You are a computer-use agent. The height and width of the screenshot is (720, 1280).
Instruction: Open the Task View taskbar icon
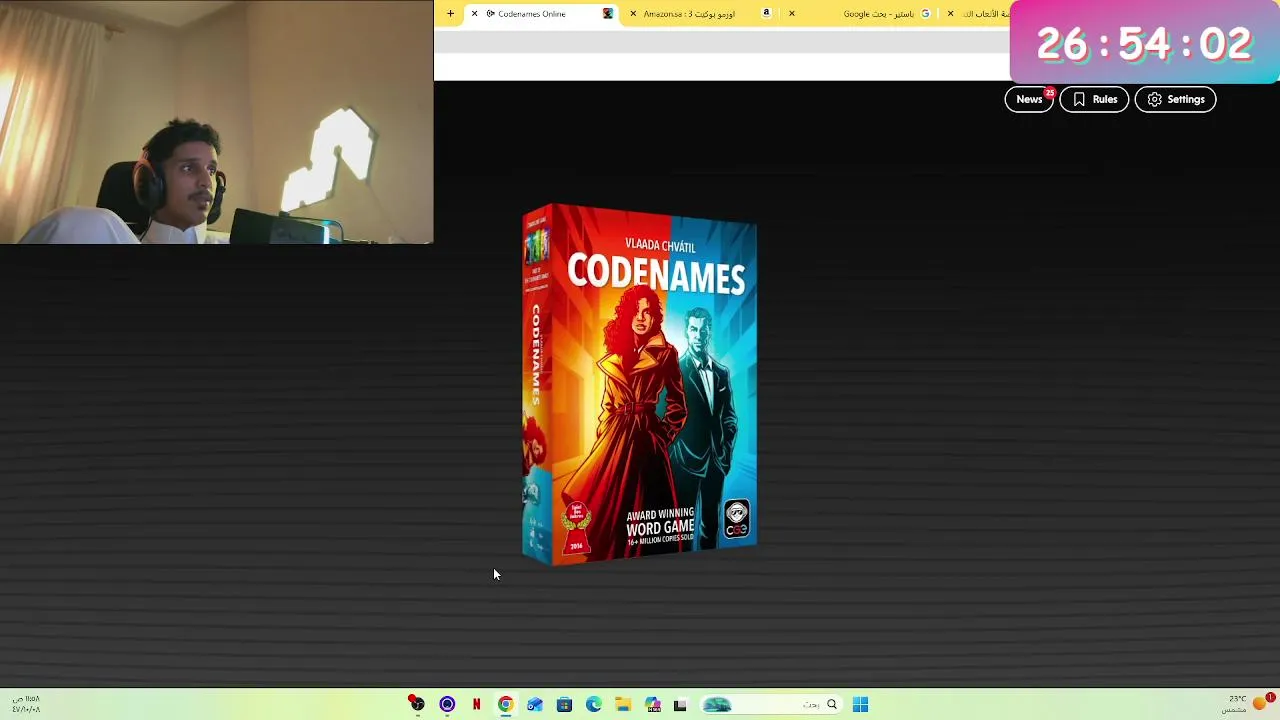tap(681, 704)
